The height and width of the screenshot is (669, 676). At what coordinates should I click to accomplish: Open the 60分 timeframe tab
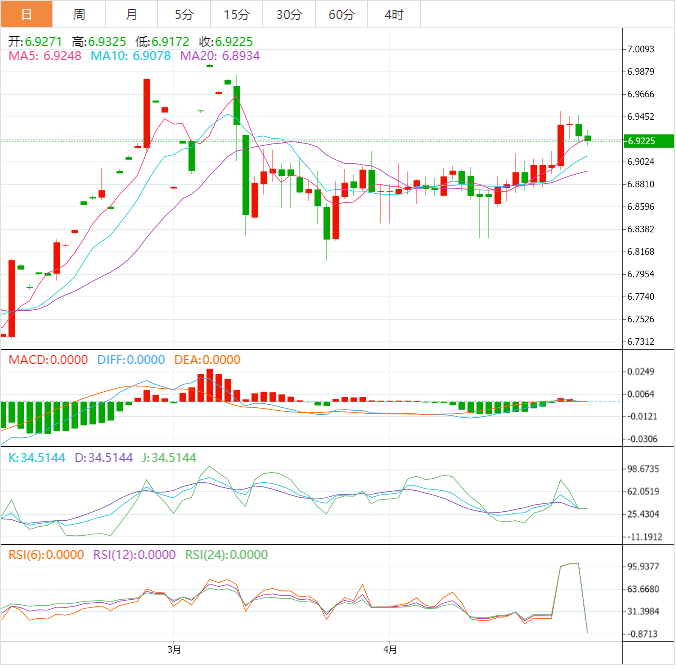pos(341,14)
